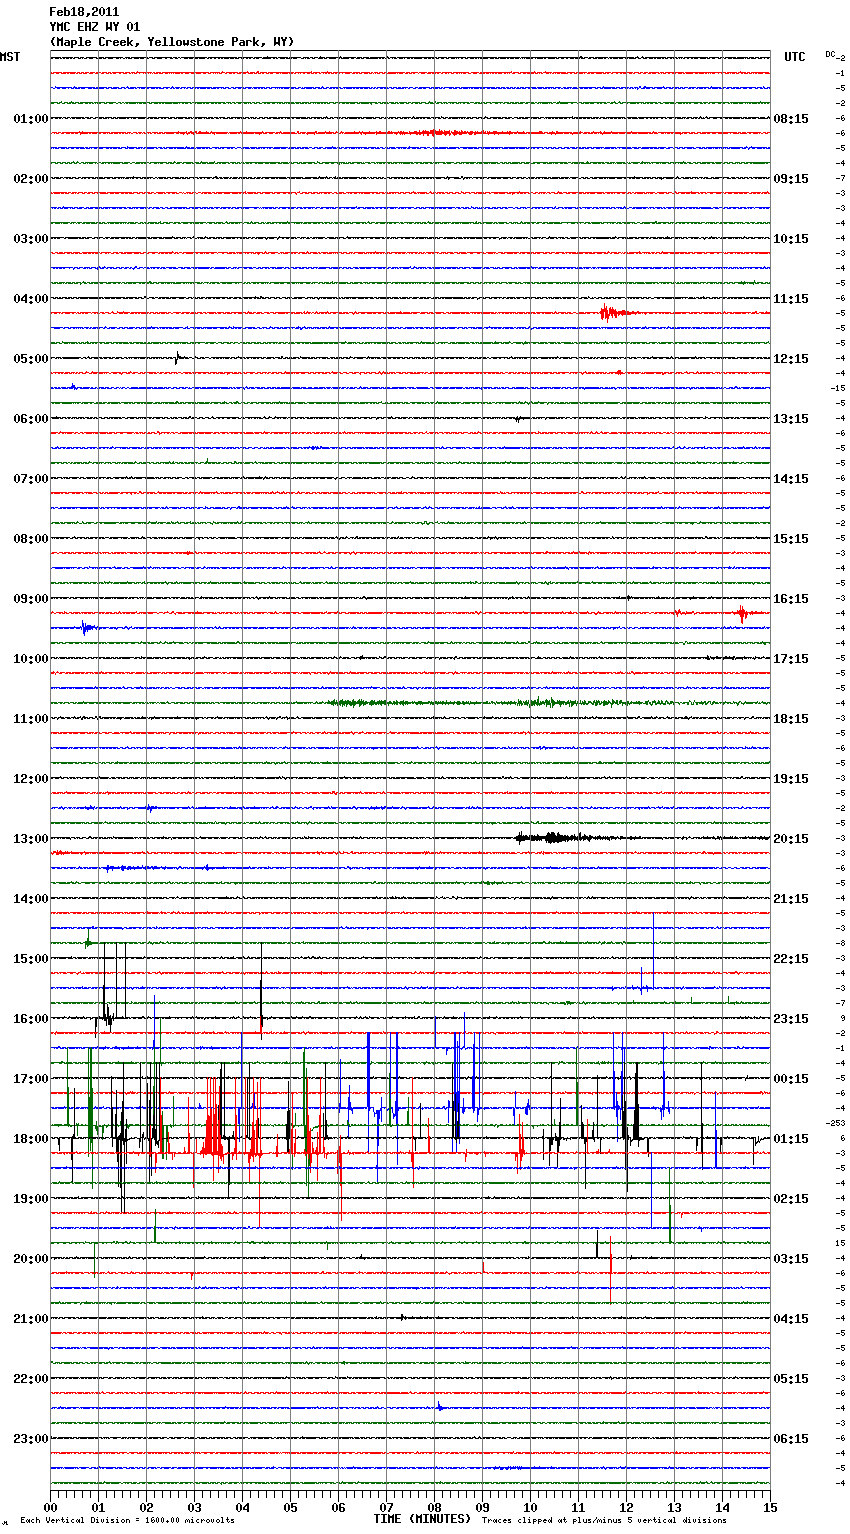This screenshot has height=1534, width=850.
Task: Click the "00:15" UTC time label
Action: tap(791, 1079)
